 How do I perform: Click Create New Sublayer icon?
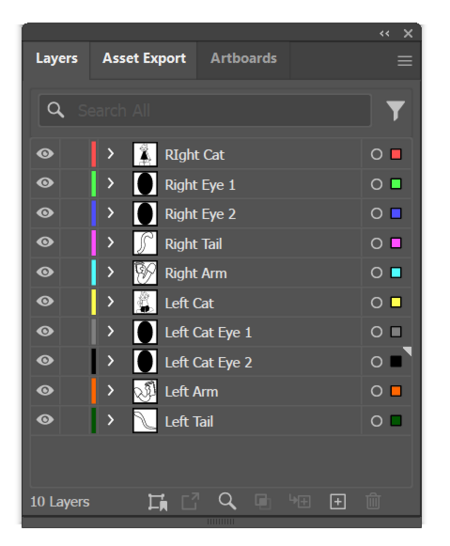pos(300,501)
